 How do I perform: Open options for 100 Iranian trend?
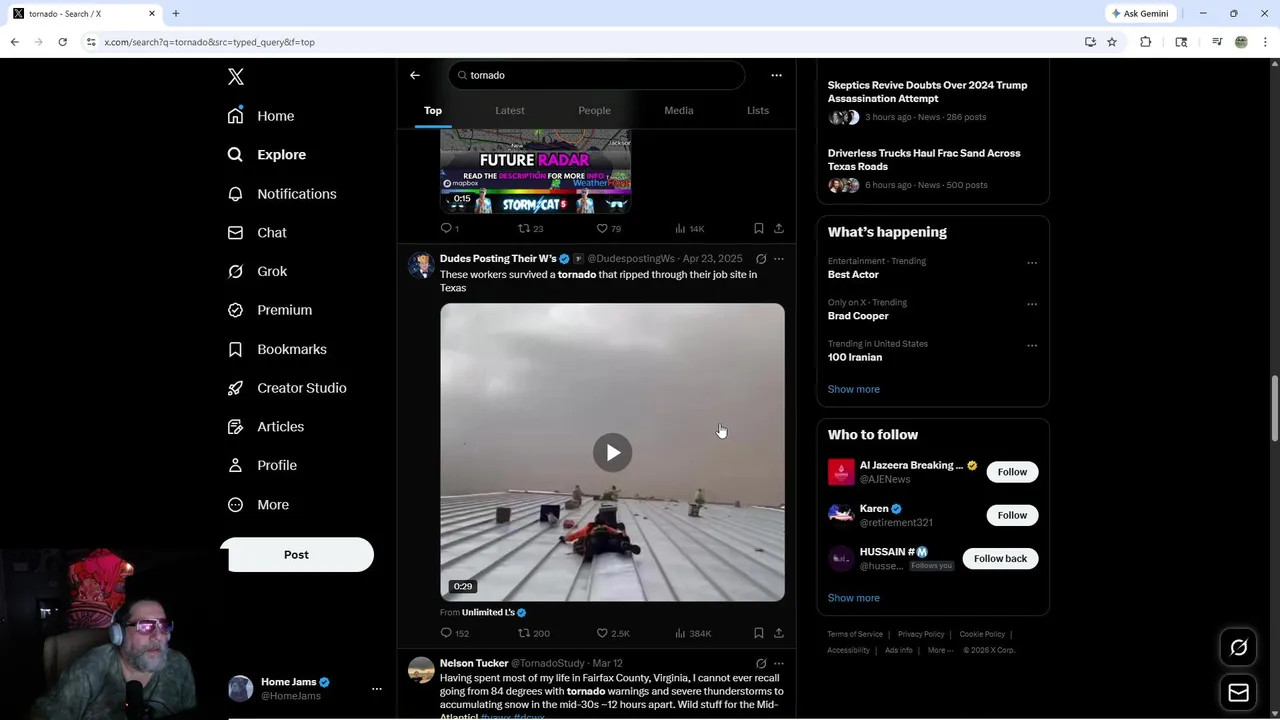pos(1031,346)
